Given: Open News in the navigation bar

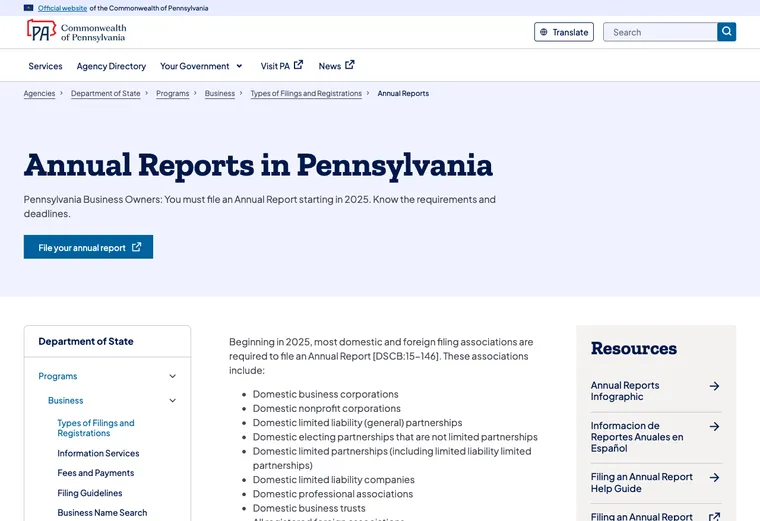Looking at the screenshot, I should pos(330,66).
